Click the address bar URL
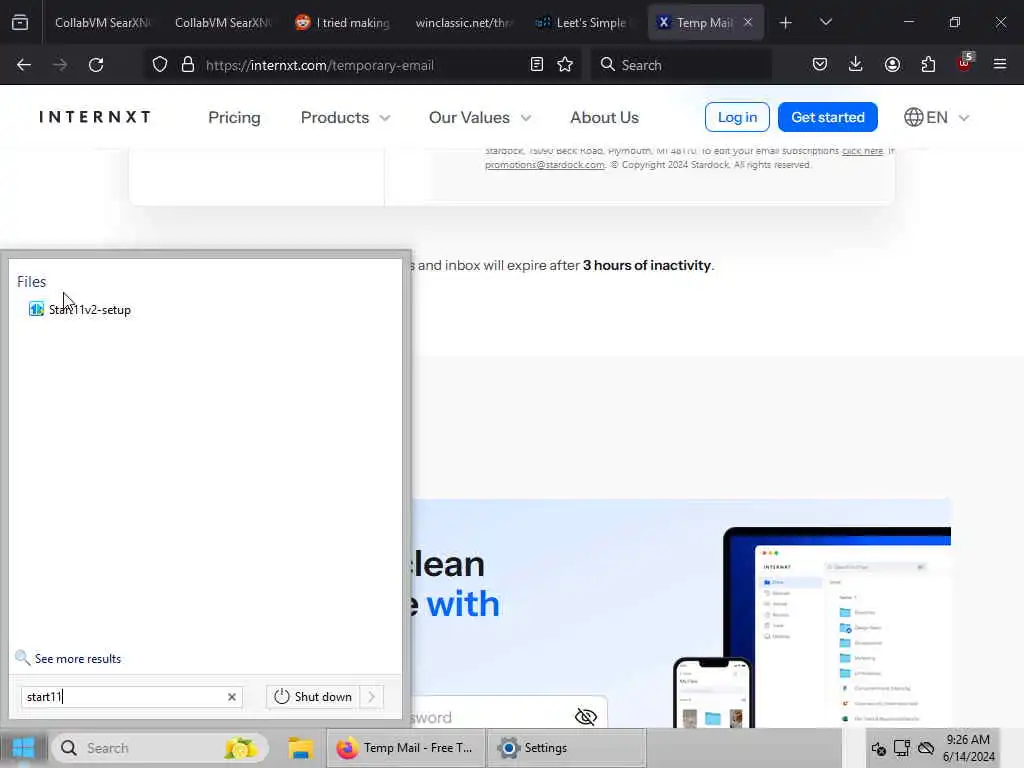Image resolution: width=1024 pixels, height=768 pixels. tap(319, 65)
